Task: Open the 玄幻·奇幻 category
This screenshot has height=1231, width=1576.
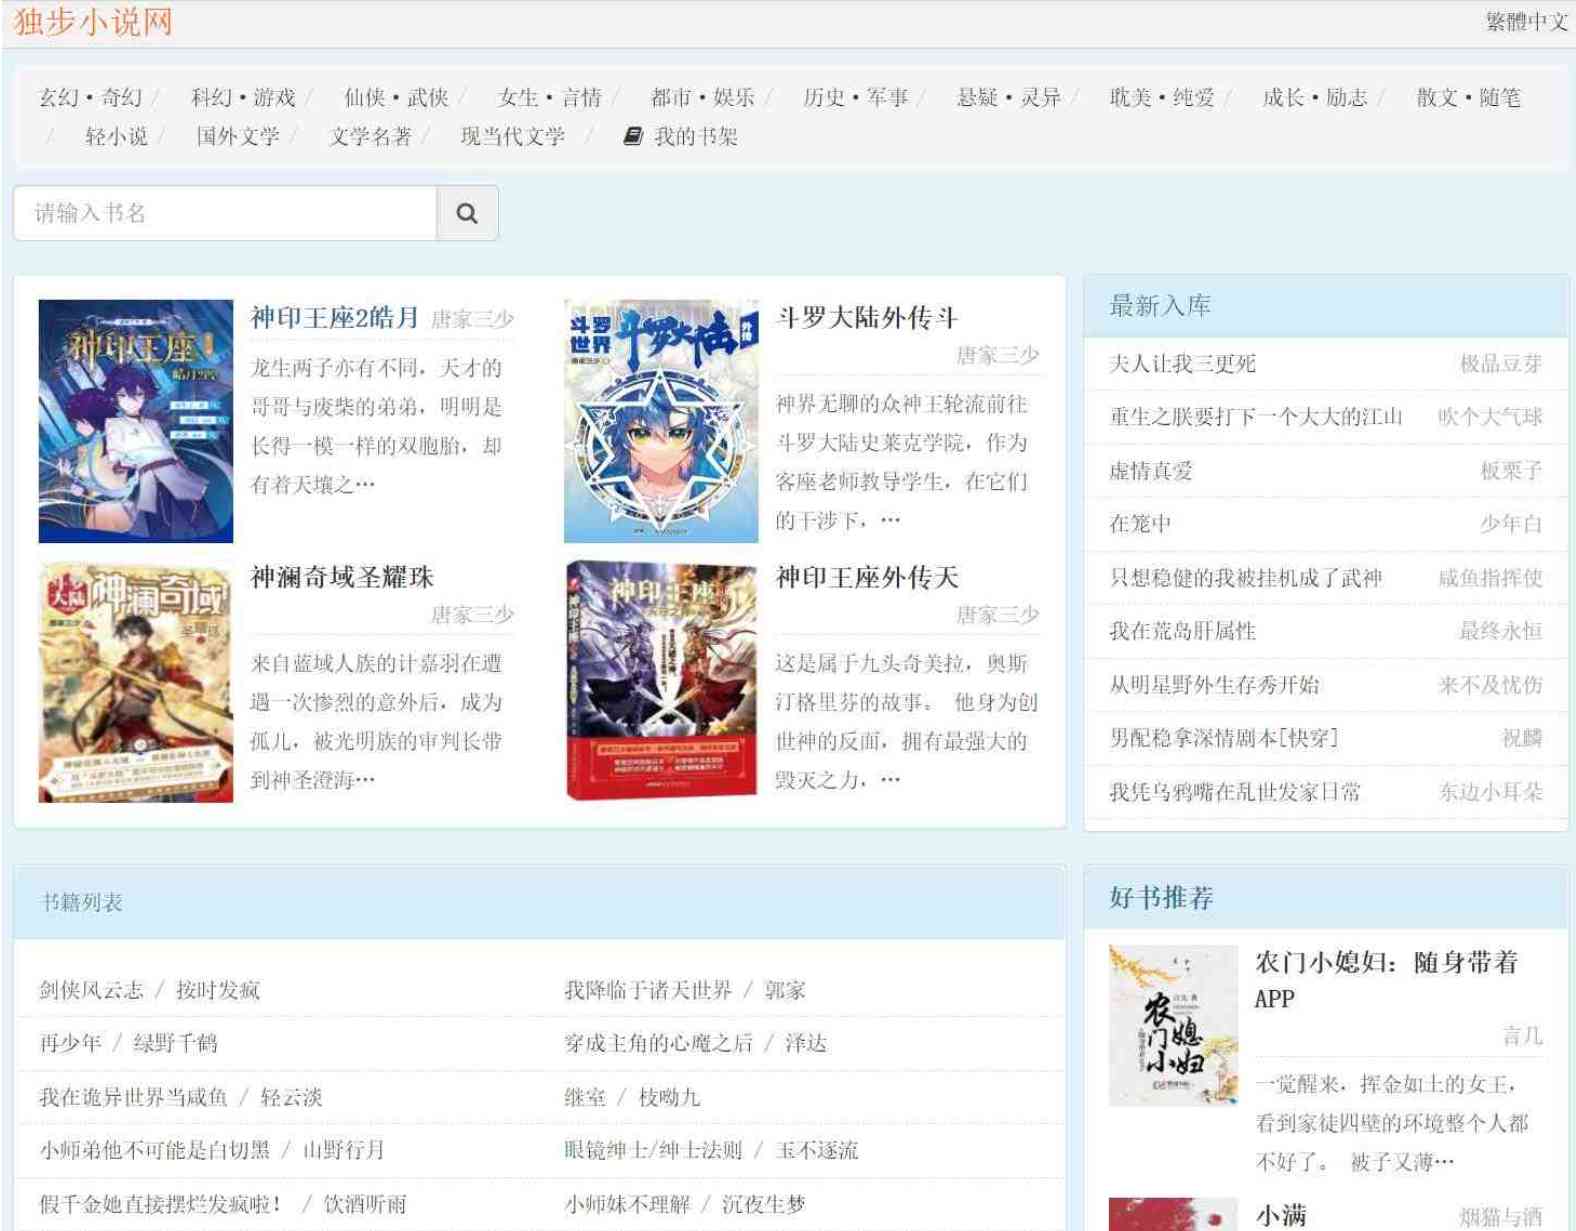Action: pyautogui.click(x=91, y=97)
